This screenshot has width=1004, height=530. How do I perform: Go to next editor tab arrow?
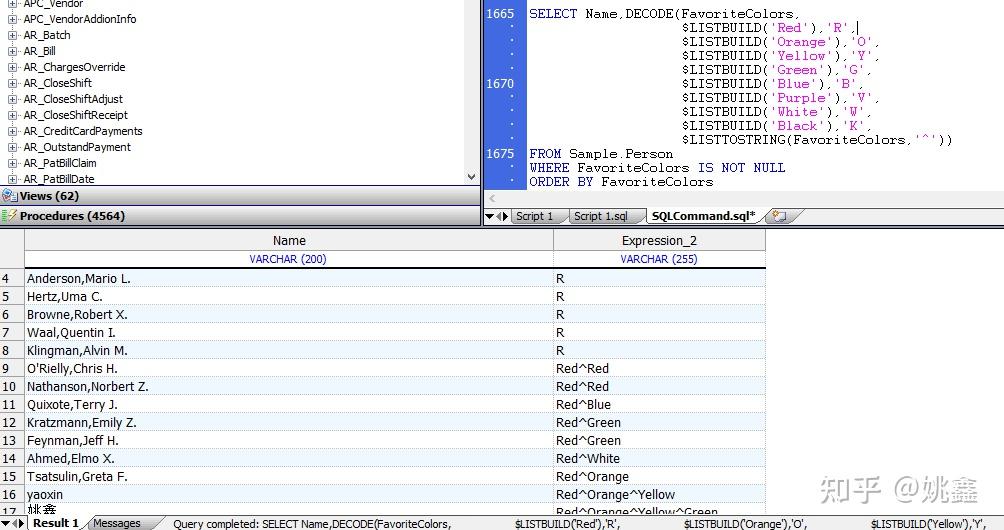pyautogui.click(x=506, y=216)
